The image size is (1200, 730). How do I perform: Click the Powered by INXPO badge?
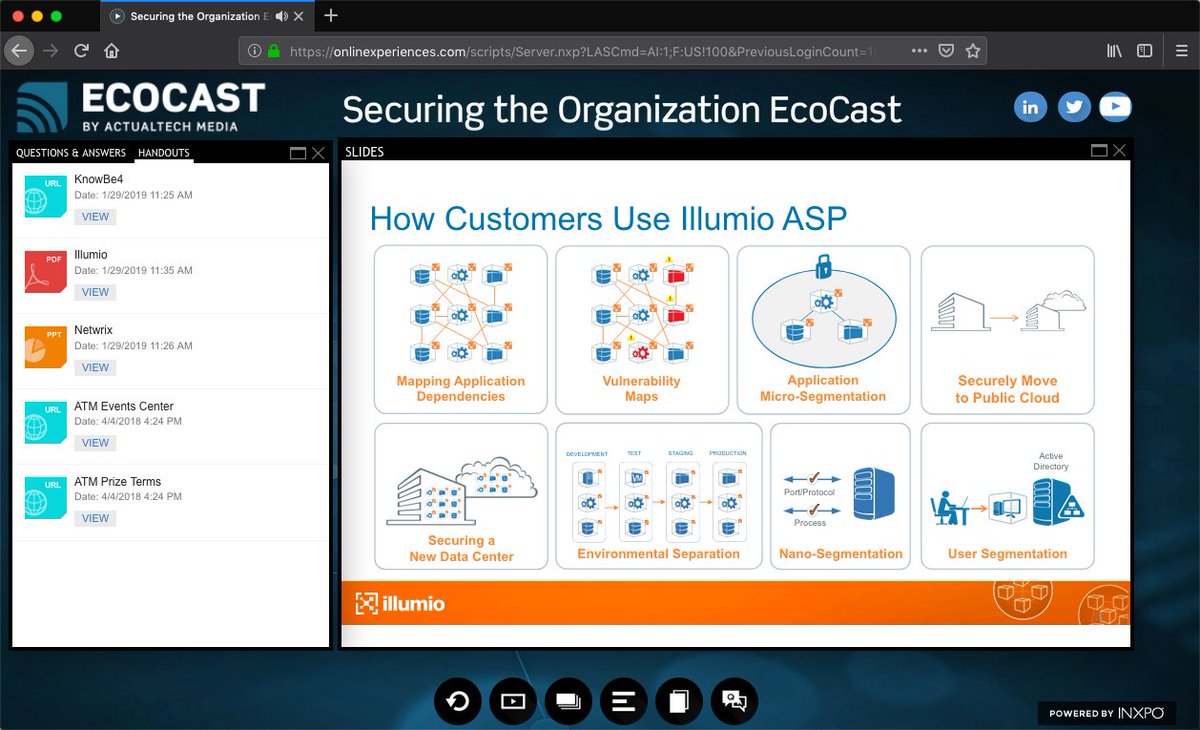[1106, 713]
